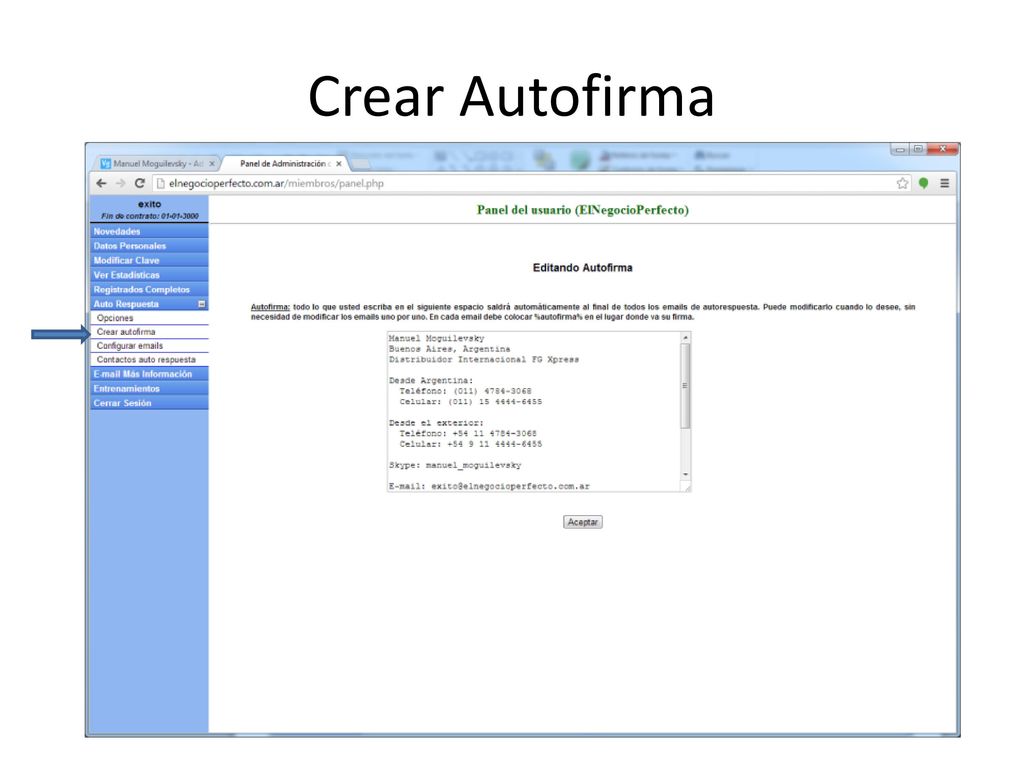
Task: Bookmark the page with the star icon
Action: 903,184
